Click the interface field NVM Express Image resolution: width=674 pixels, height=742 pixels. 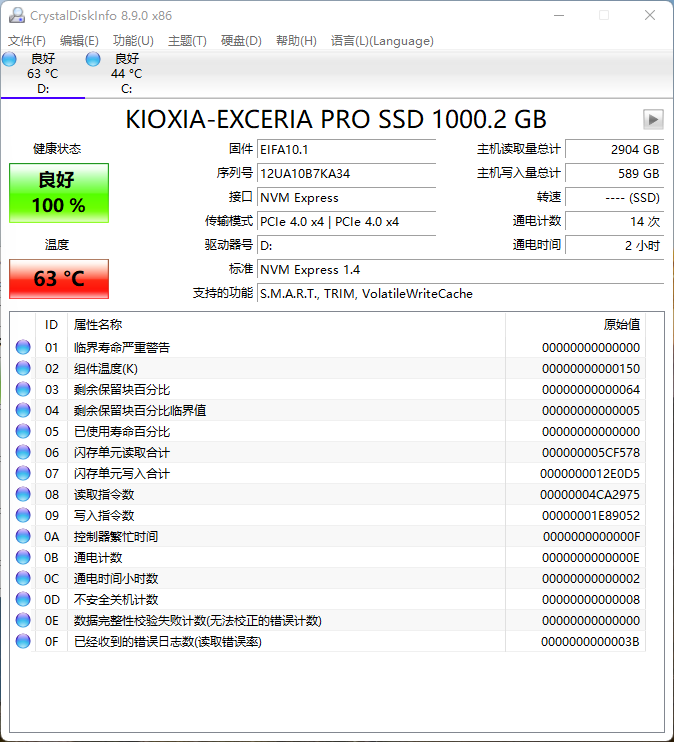point(346,198)
